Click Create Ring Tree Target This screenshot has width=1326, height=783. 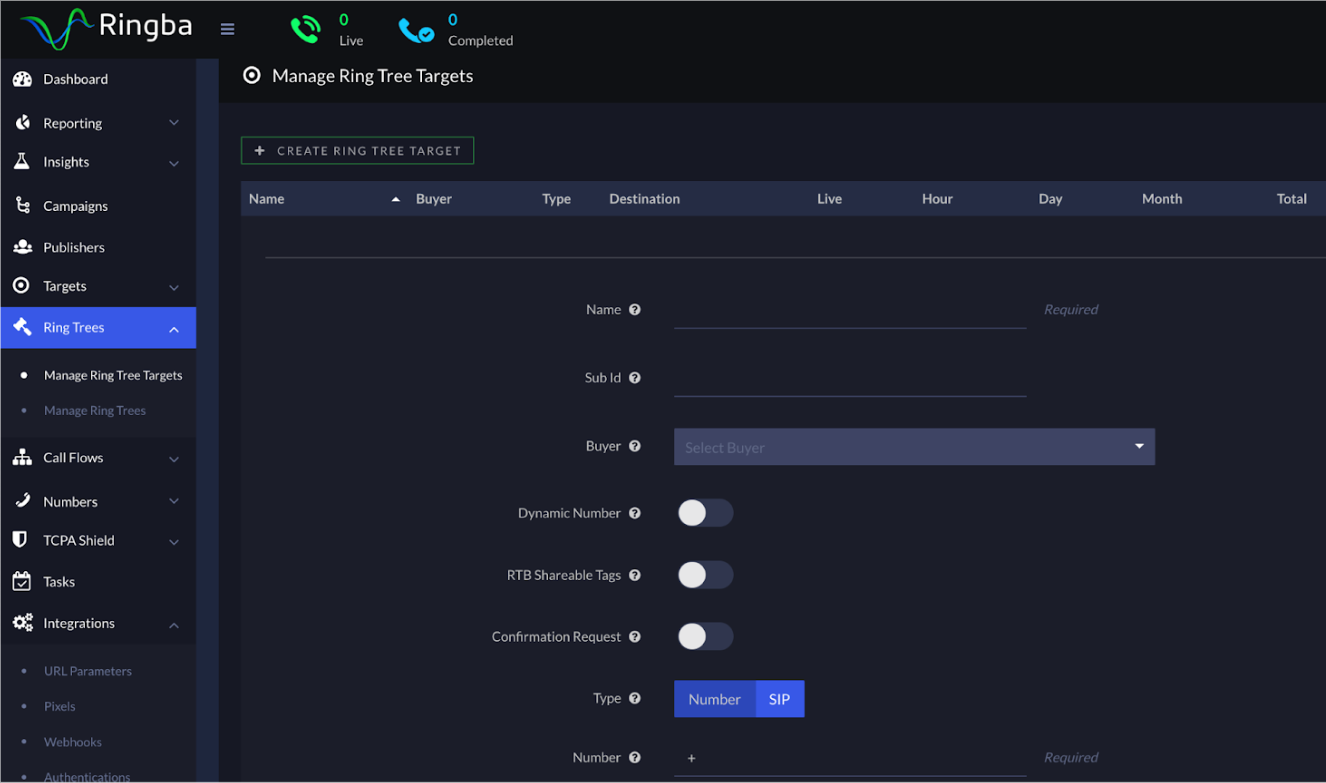point(357,150)
